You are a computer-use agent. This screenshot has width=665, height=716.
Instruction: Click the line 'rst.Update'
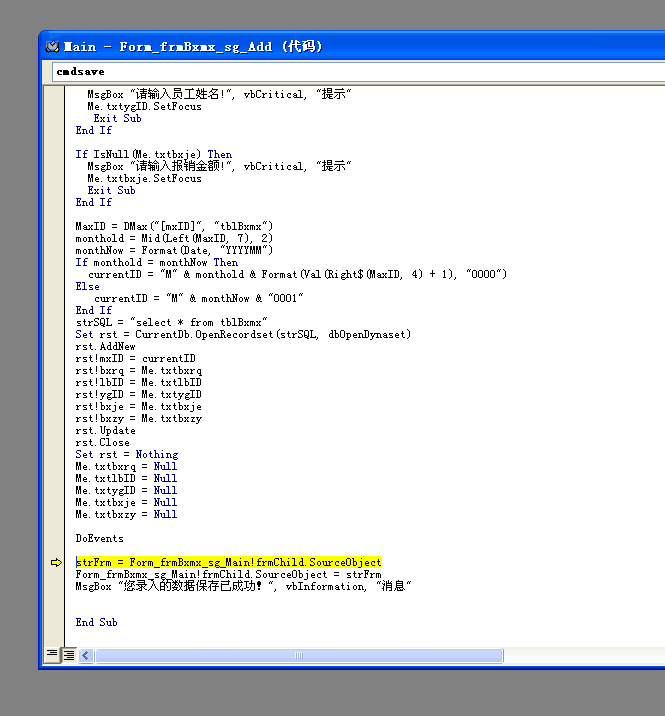tap(106, 431)
